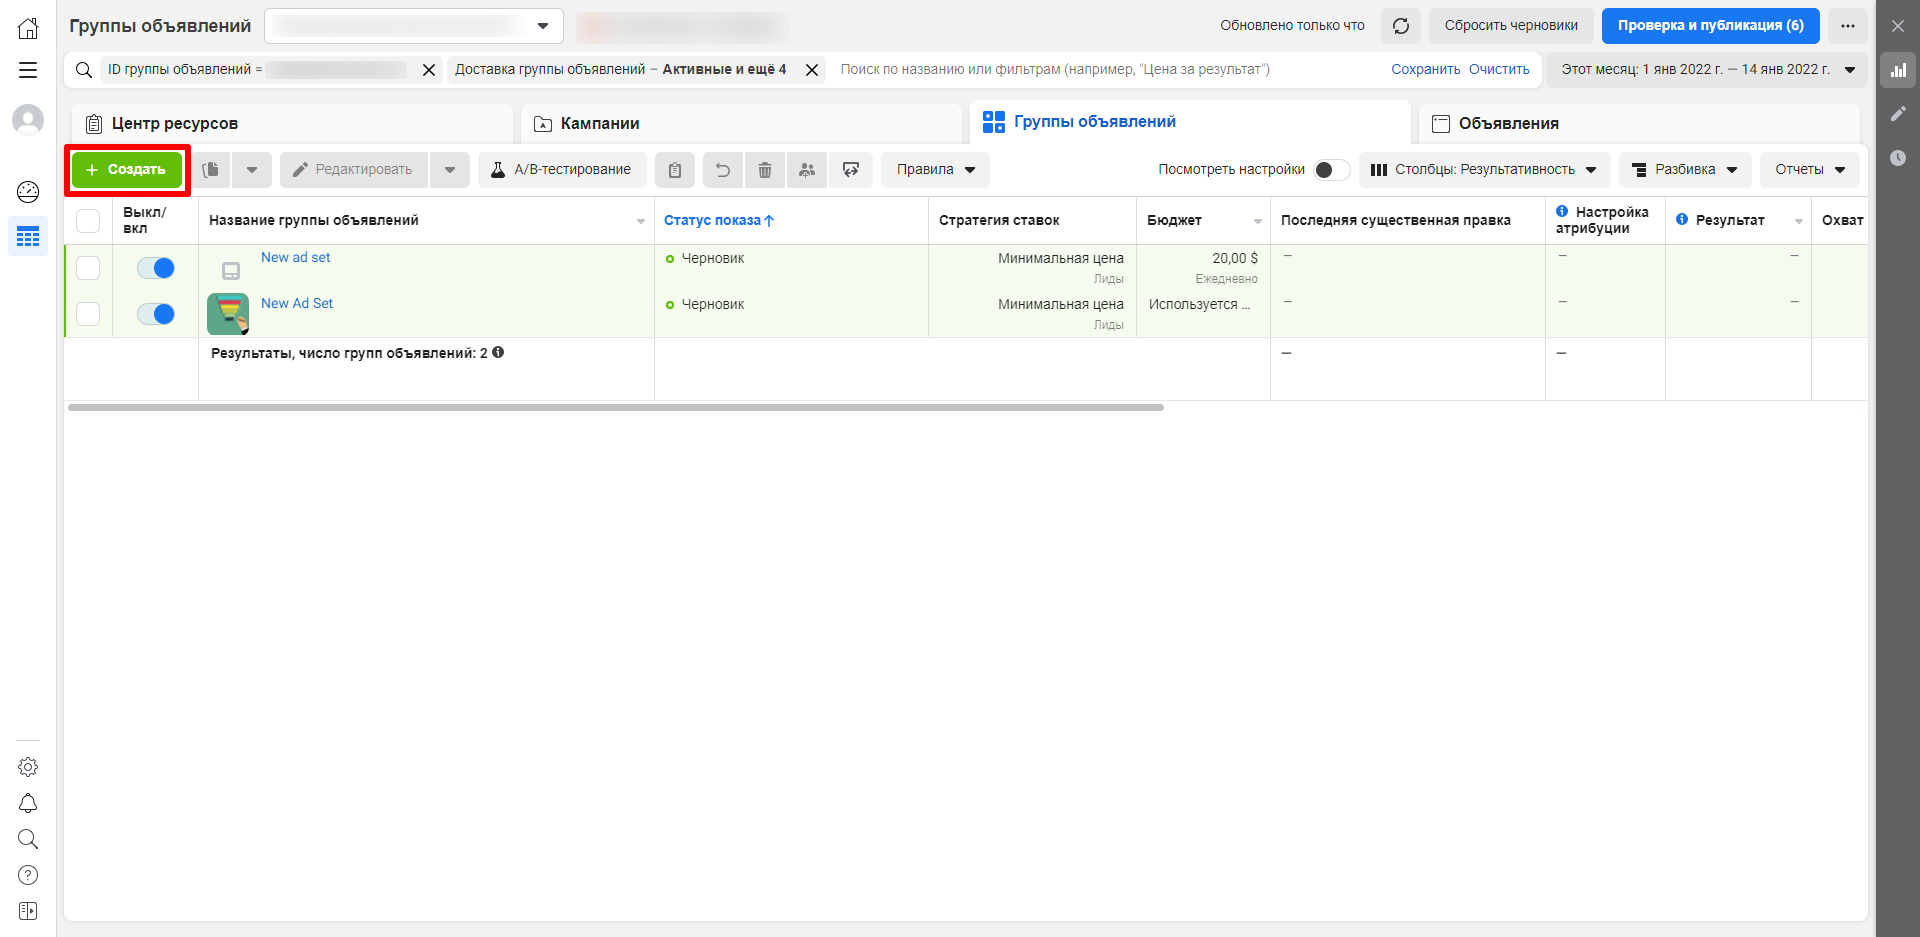
Task: Click the refresh data icon
Action: pyautogui.click(x=1400, y=26)
